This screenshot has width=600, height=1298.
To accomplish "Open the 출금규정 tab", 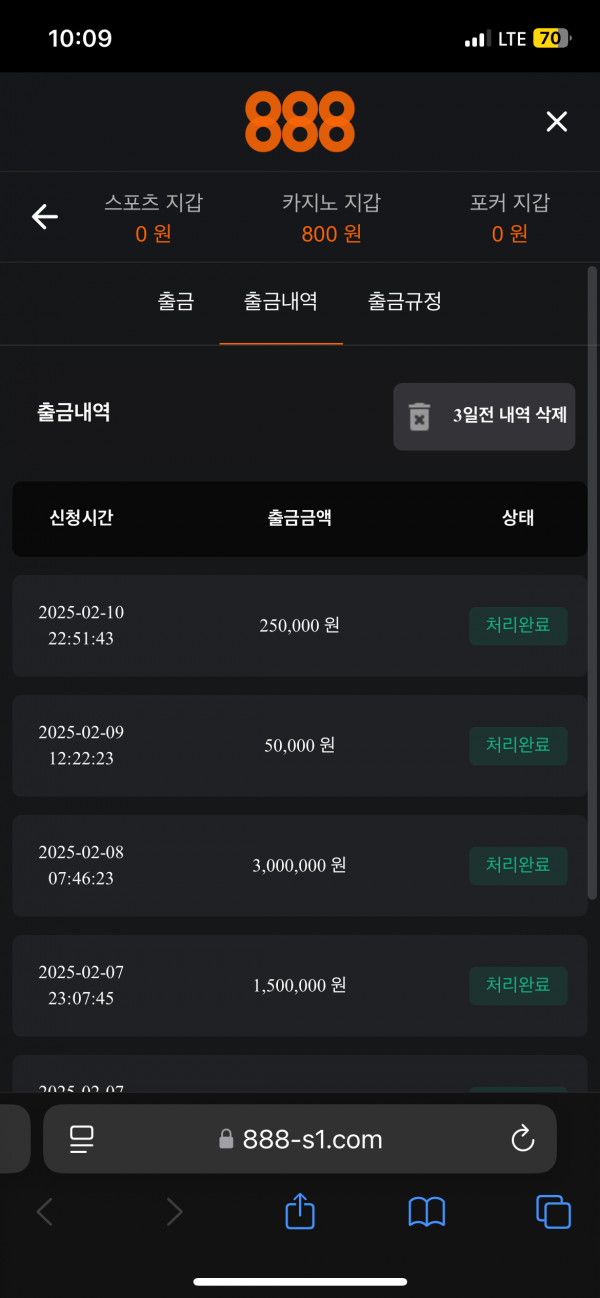I will 404,301.
